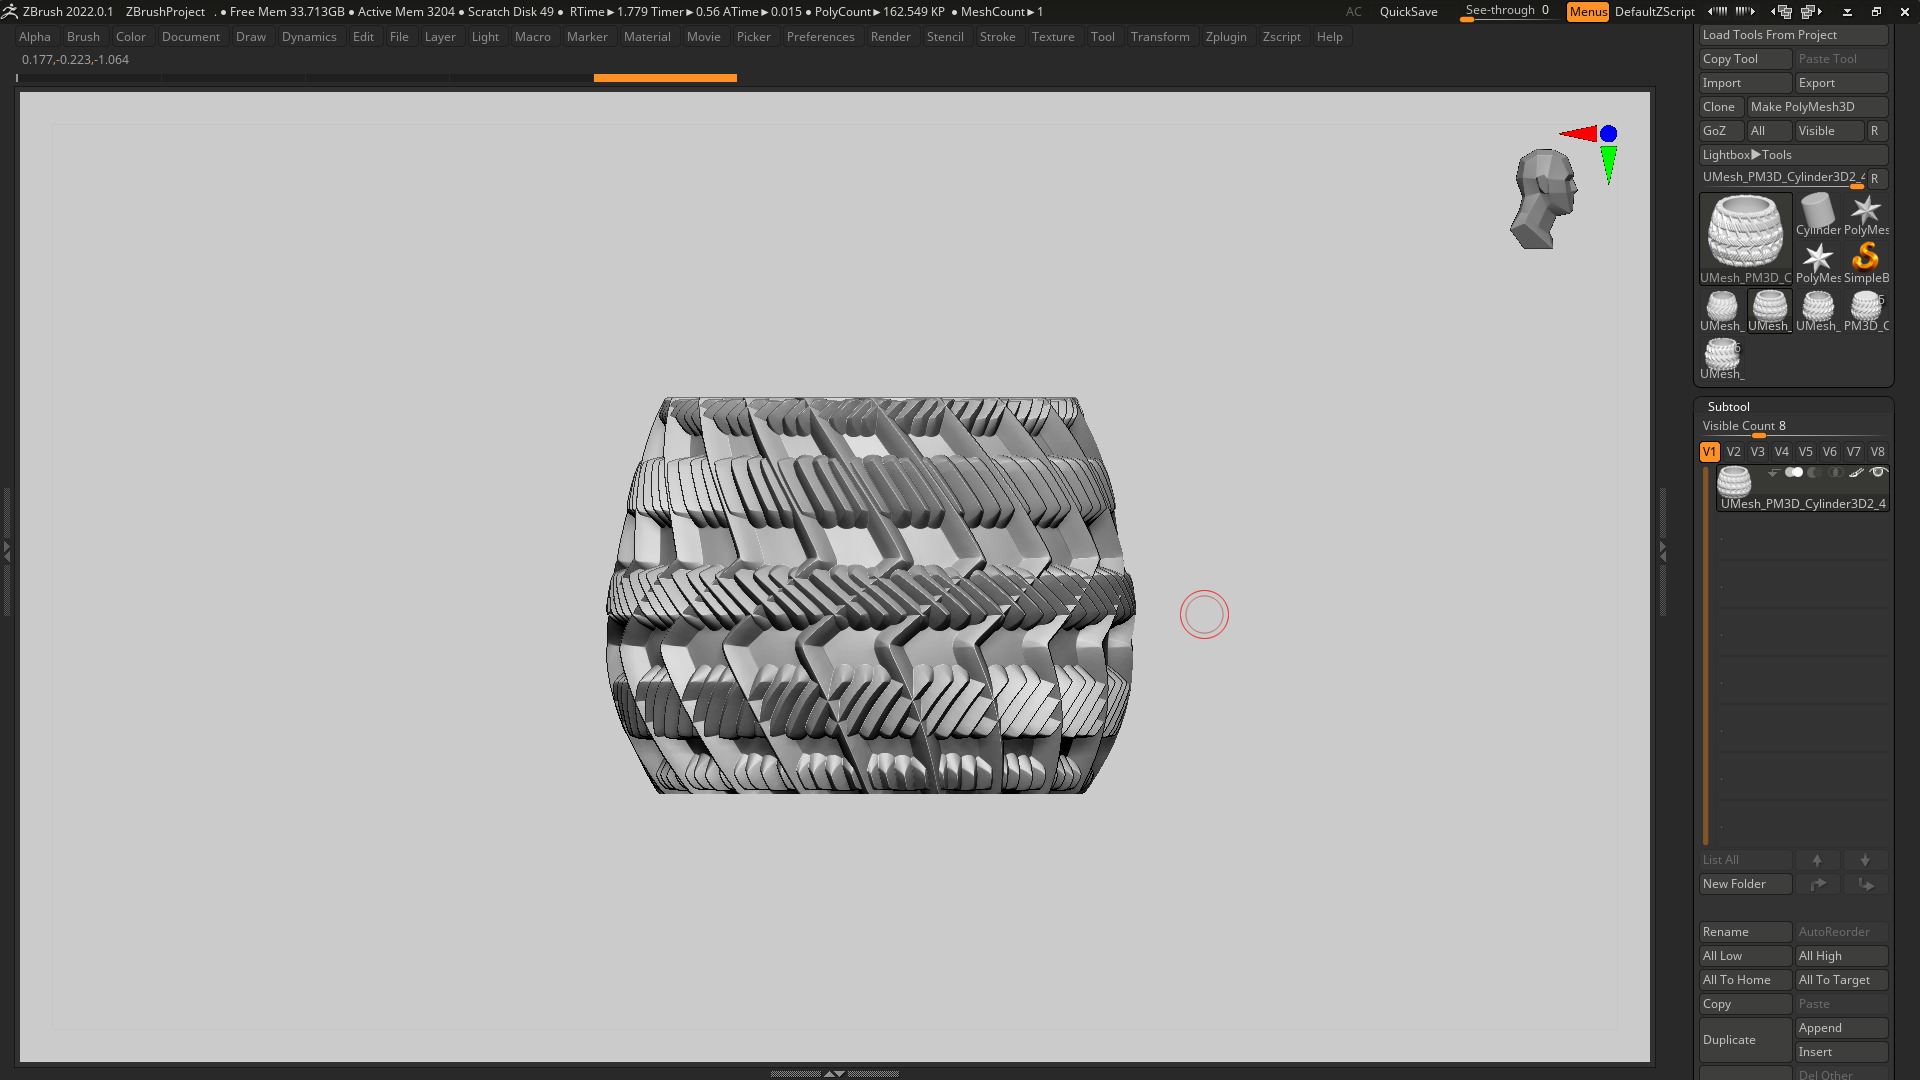1920x1080 pixels.
Task: Click the bottom tray divider arrows
Action: [834, 1073]
